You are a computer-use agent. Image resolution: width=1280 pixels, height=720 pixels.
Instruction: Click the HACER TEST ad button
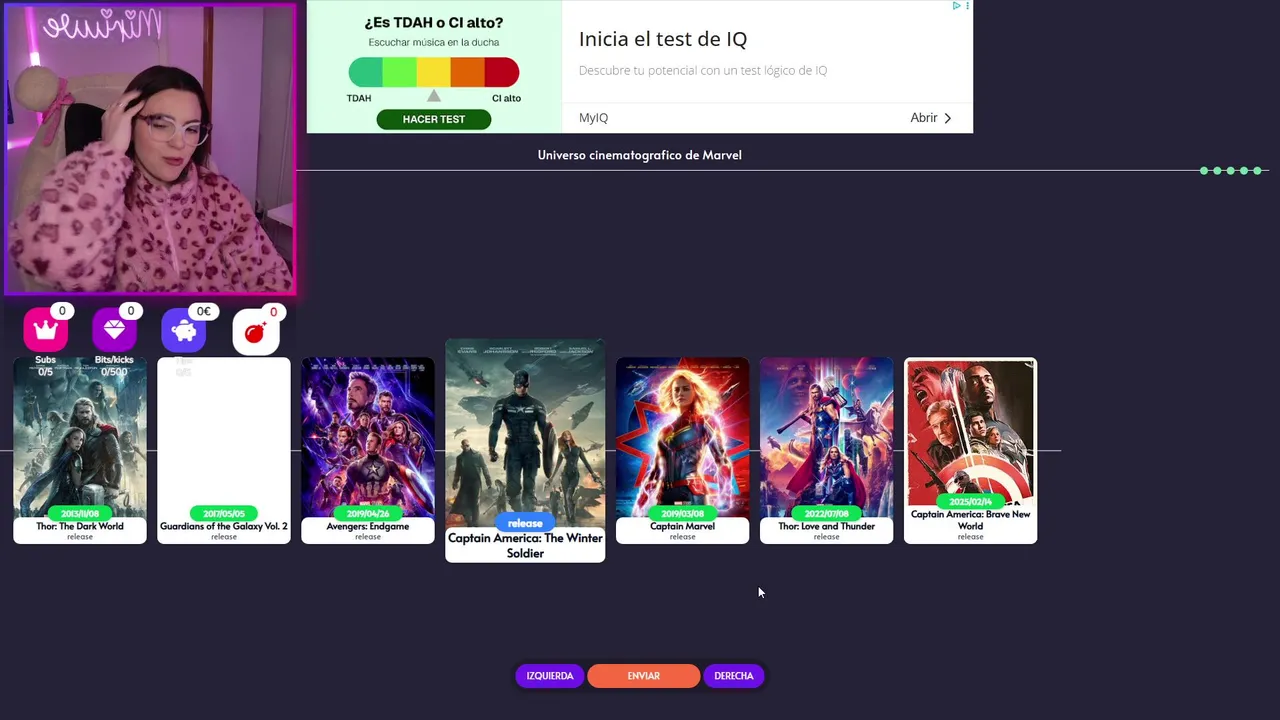[434, 119]
